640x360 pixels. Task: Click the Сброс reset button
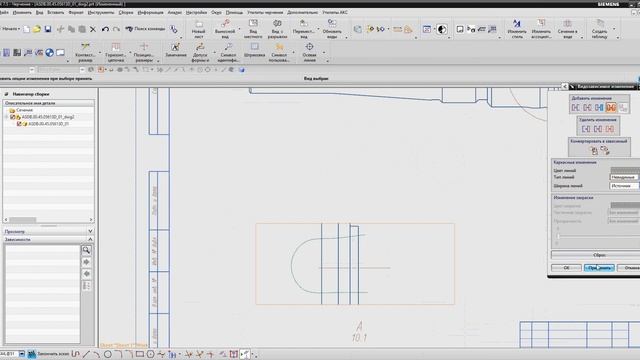[x=596, y=255]
